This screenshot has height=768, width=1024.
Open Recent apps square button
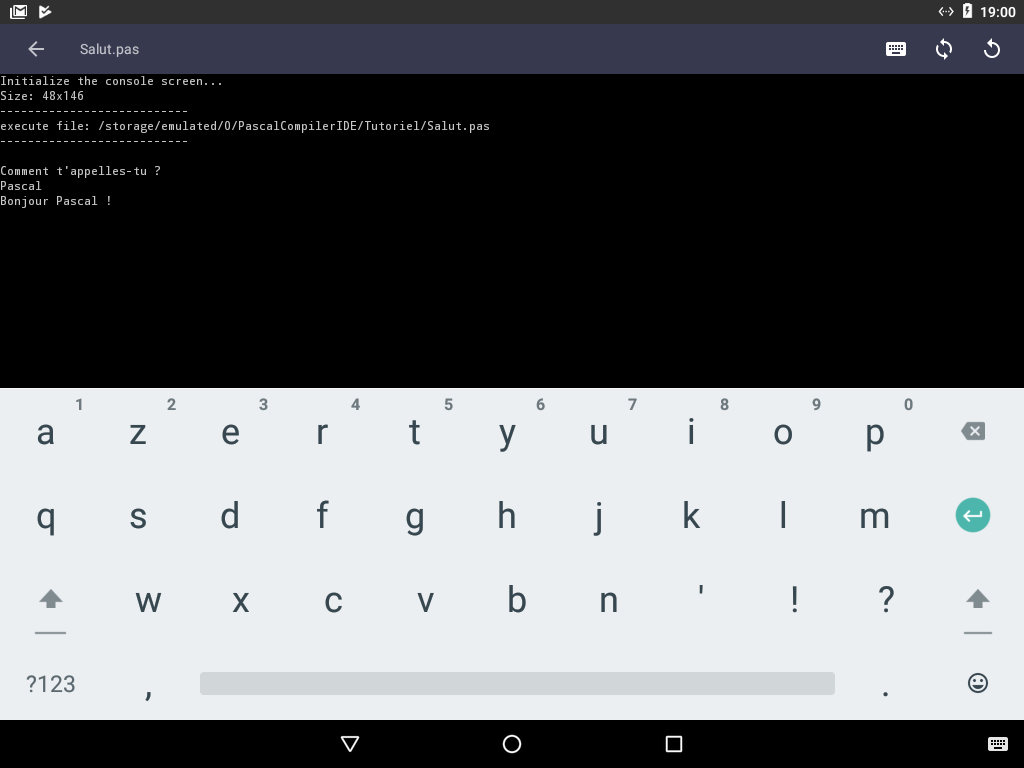pos(674,744)
